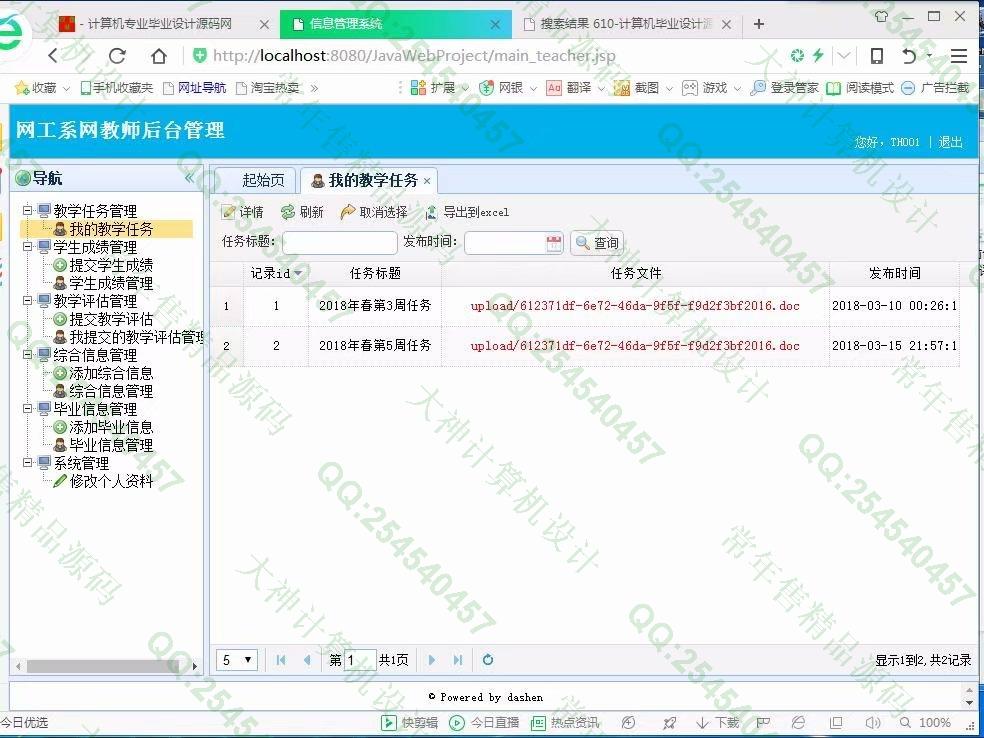Open a new browser tab with plus
This screenshot has height=738, width=984.
pos(759,24)
